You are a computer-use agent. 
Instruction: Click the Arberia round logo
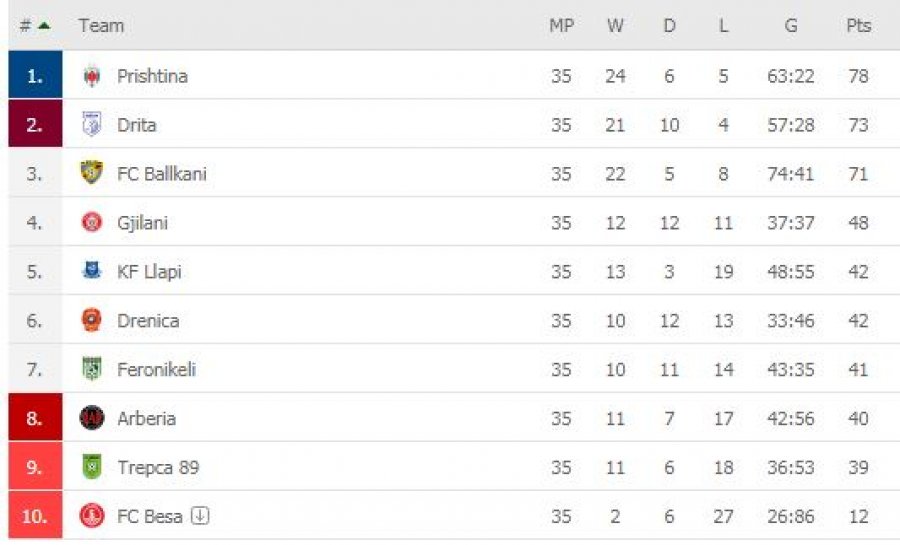(x=92, y=418)
